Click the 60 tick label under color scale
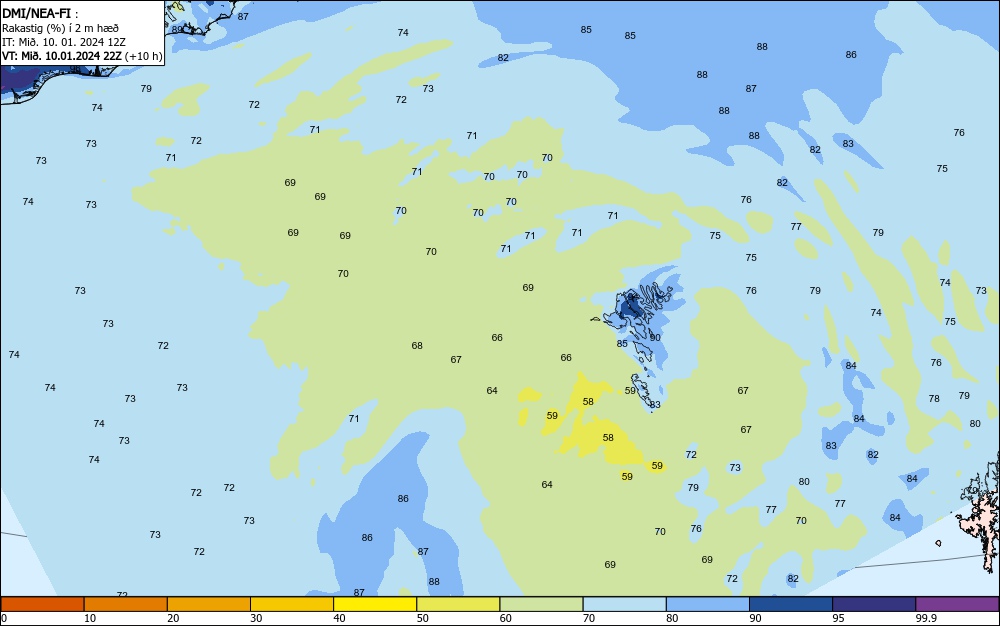This screenshot has height=626, width=1000. click(506, 618)
